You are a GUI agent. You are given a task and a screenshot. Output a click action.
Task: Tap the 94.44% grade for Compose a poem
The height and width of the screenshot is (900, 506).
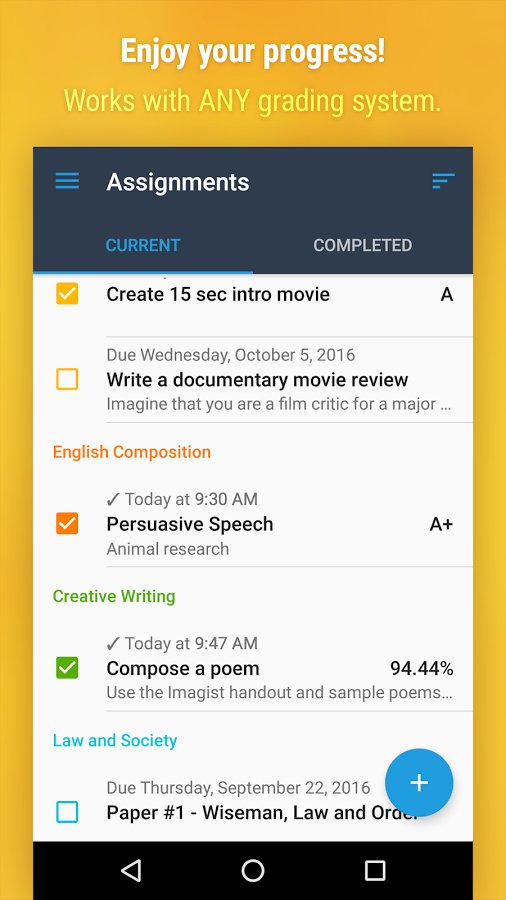click(422, 668)
